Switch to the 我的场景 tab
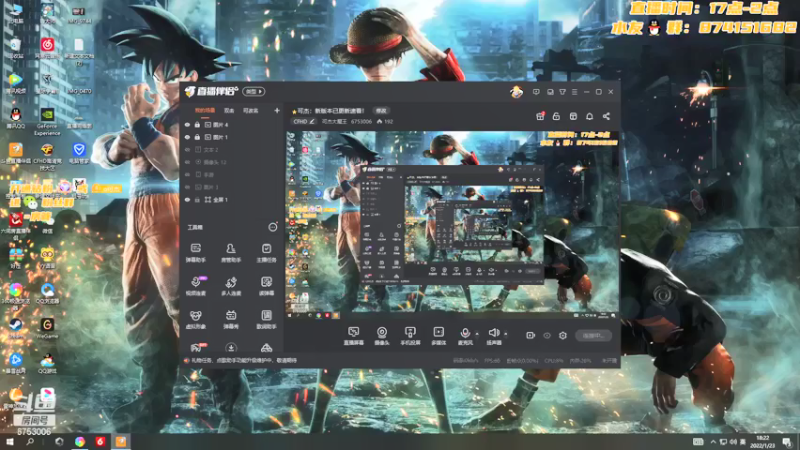The height and width of the screenshot is (450, 800). 205,111
